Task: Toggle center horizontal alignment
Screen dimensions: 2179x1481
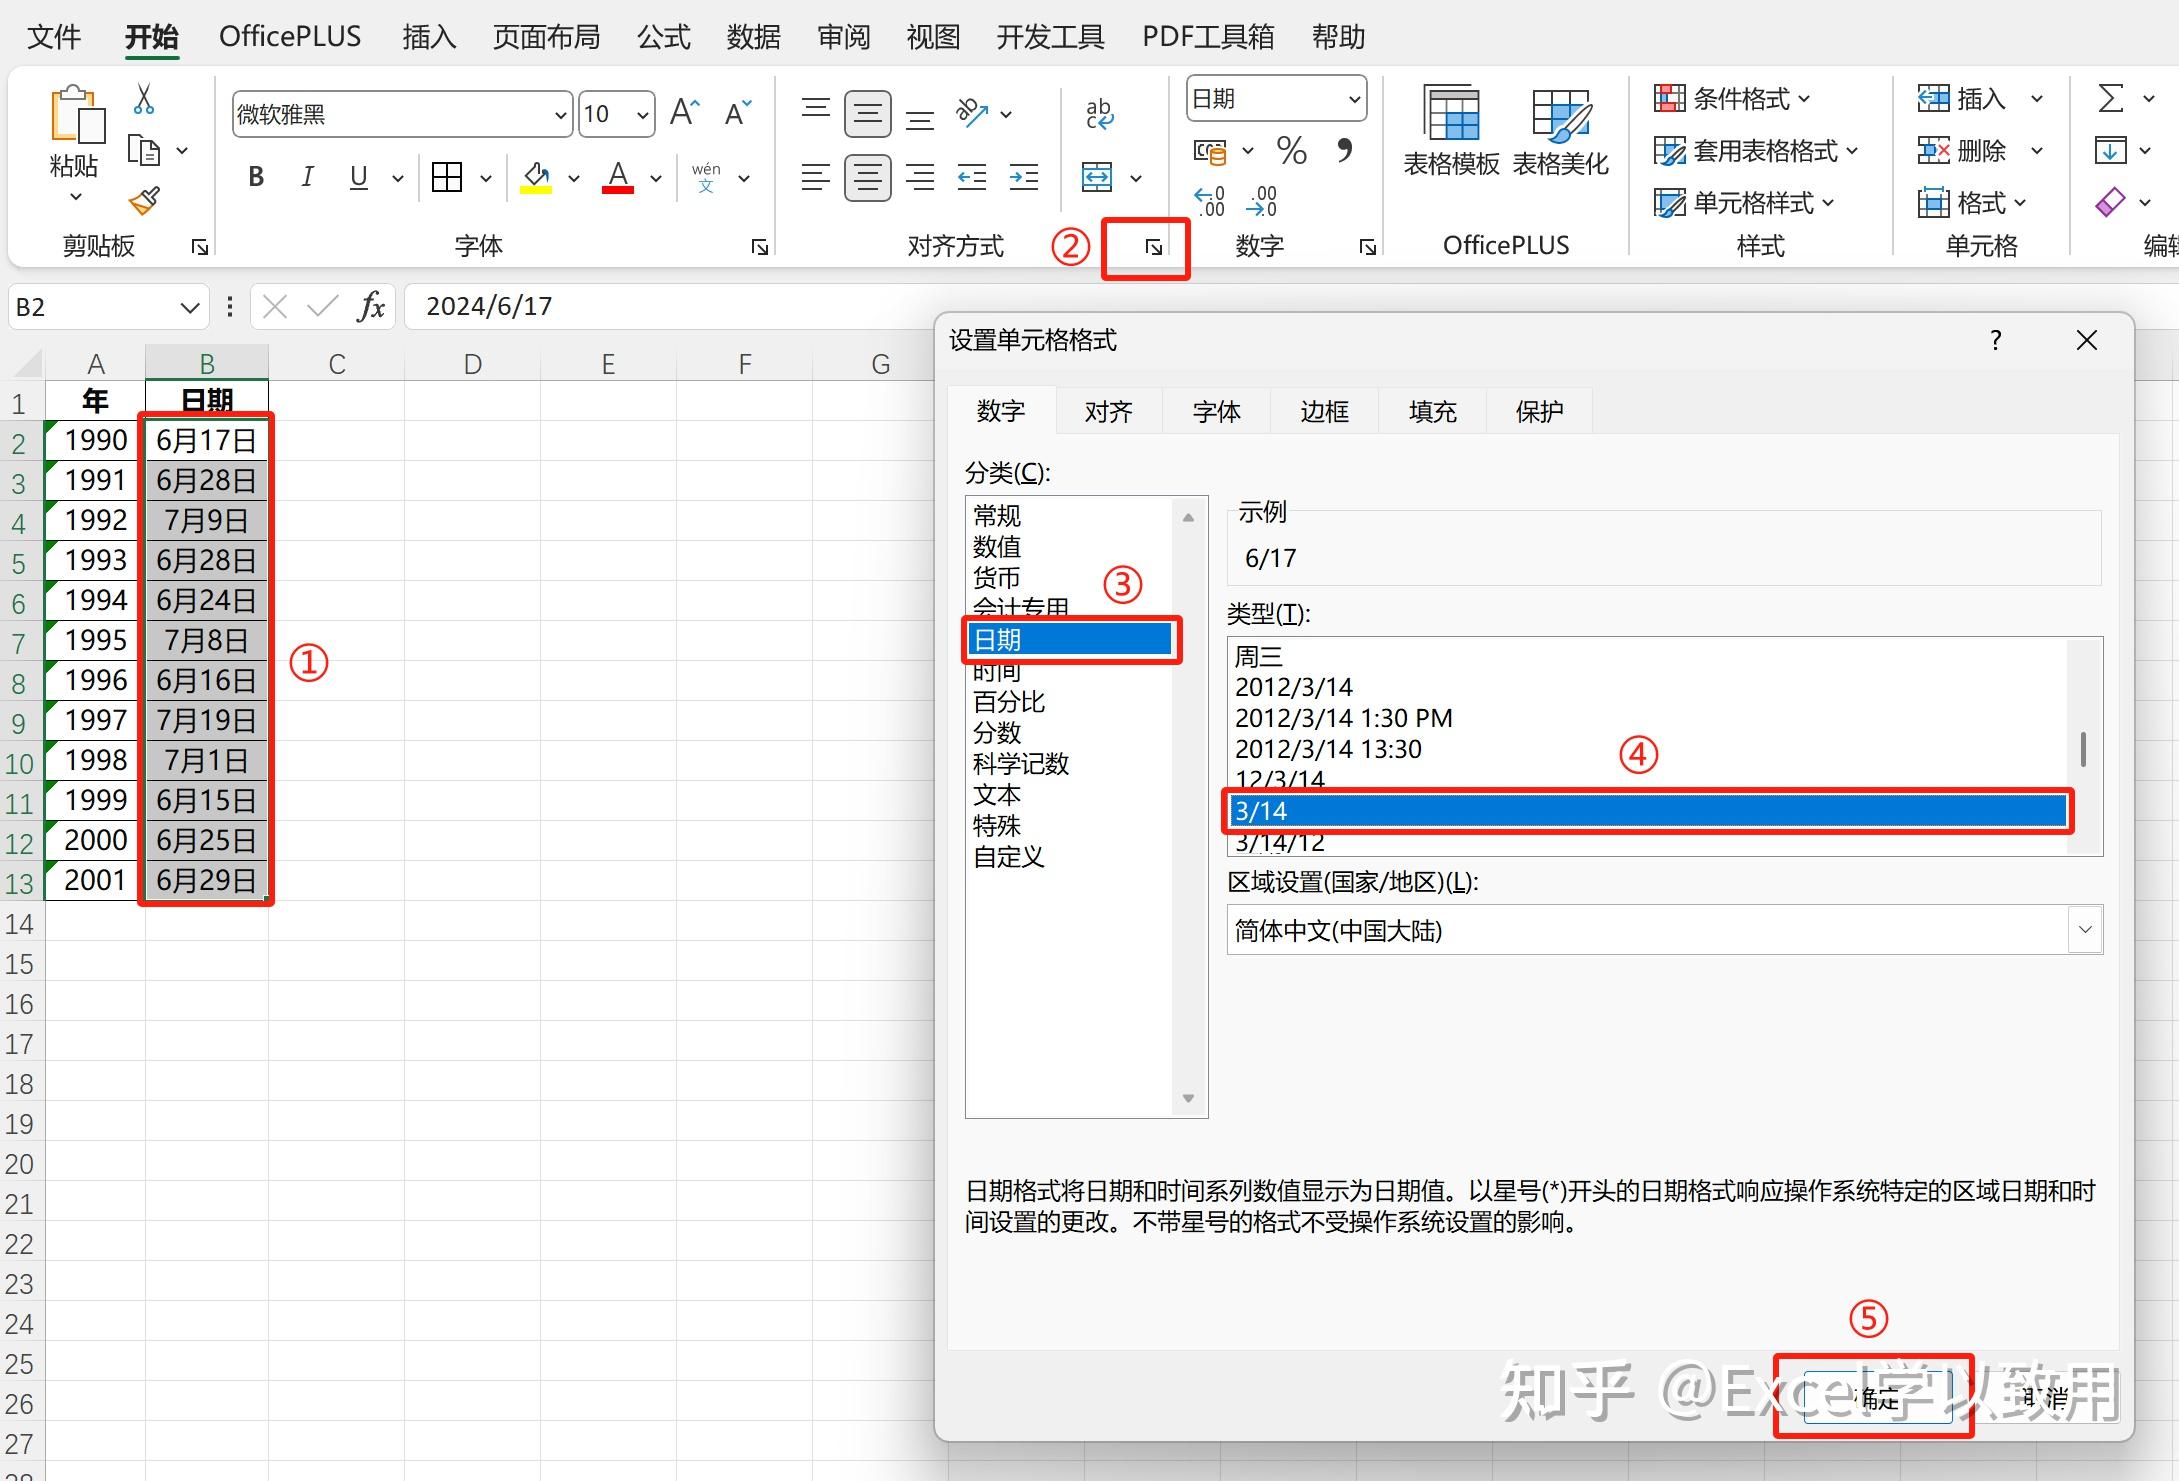Action: click(x=868, y=178)
